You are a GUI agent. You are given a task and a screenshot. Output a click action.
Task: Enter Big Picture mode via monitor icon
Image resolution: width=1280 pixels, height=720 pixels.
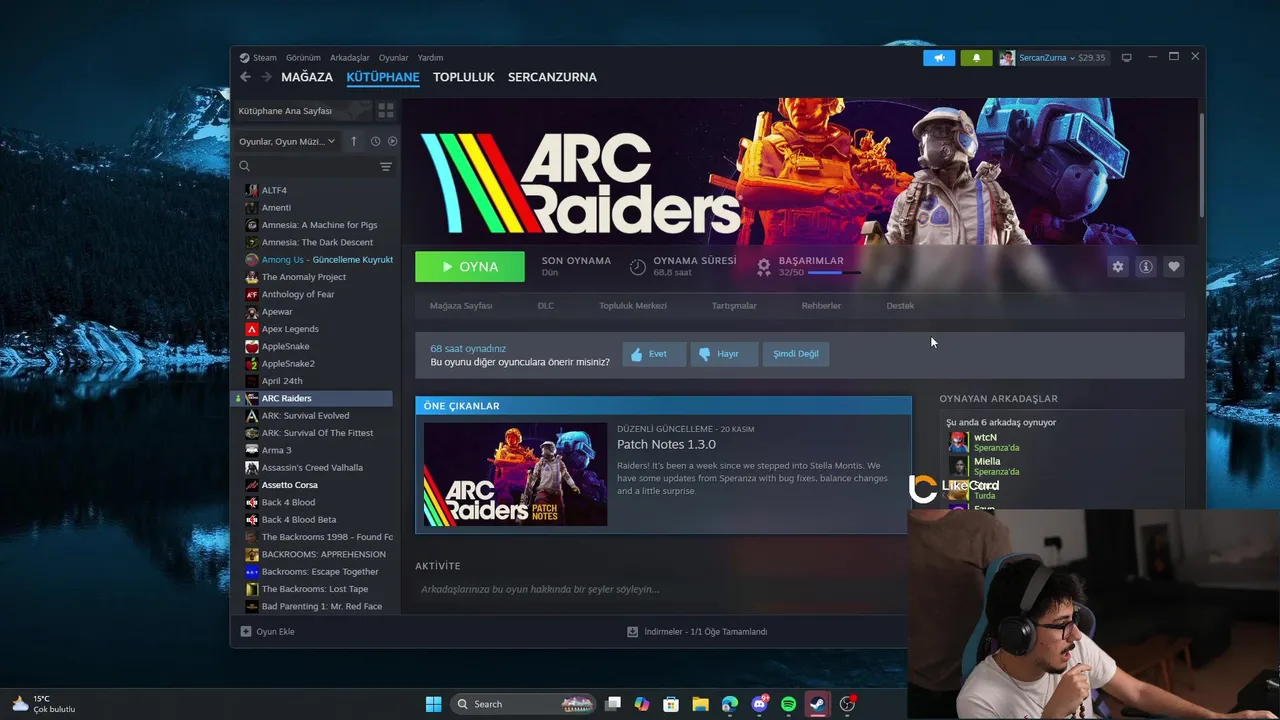tap(1126, 58)
